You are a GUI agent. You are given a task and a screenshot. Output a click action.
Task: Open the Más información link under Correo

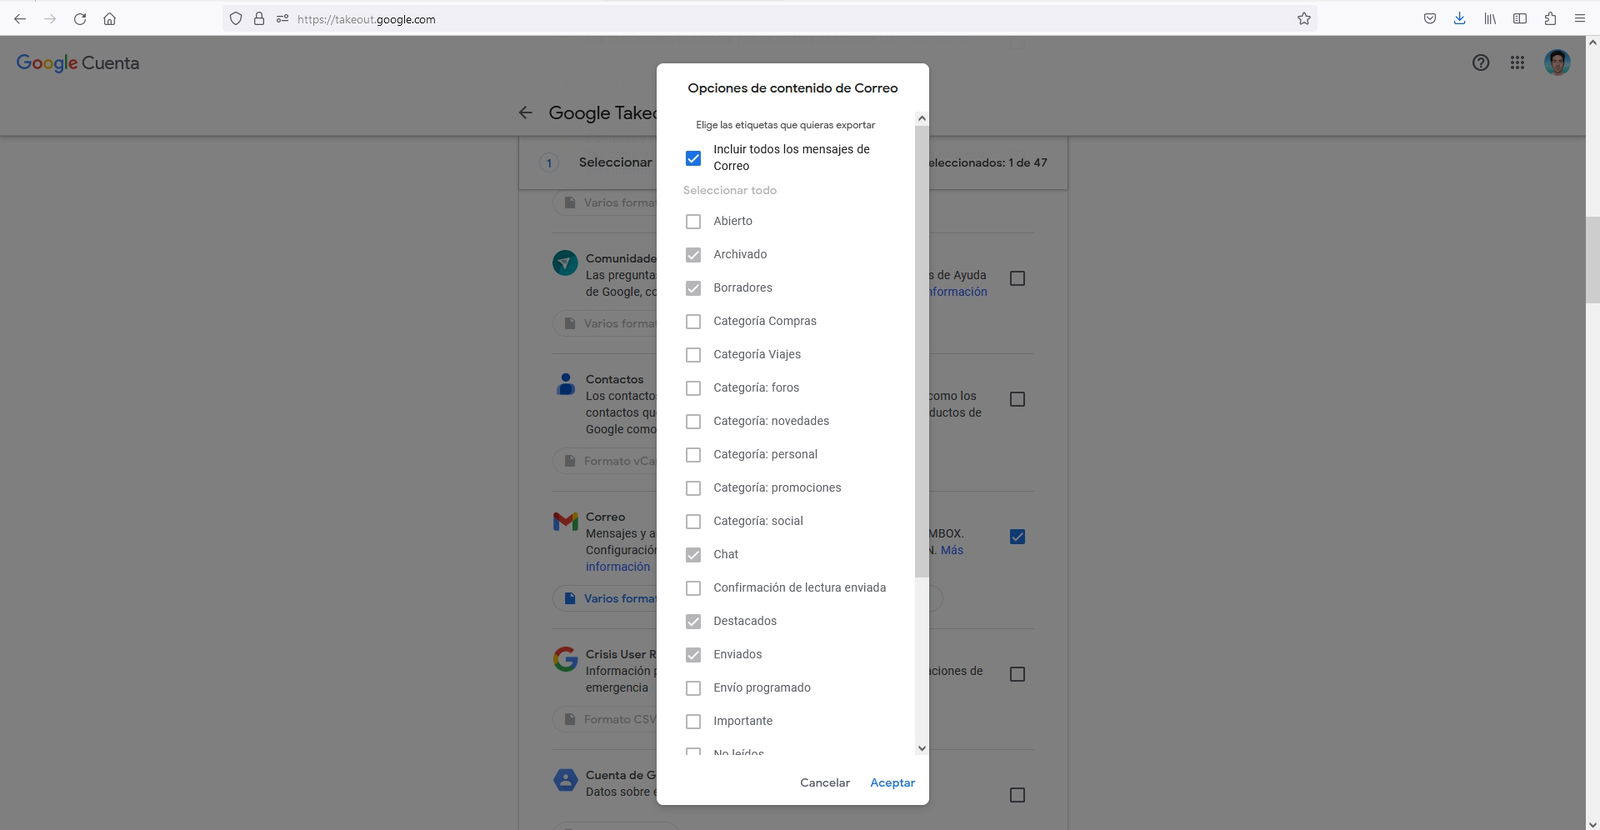point(618,567)
